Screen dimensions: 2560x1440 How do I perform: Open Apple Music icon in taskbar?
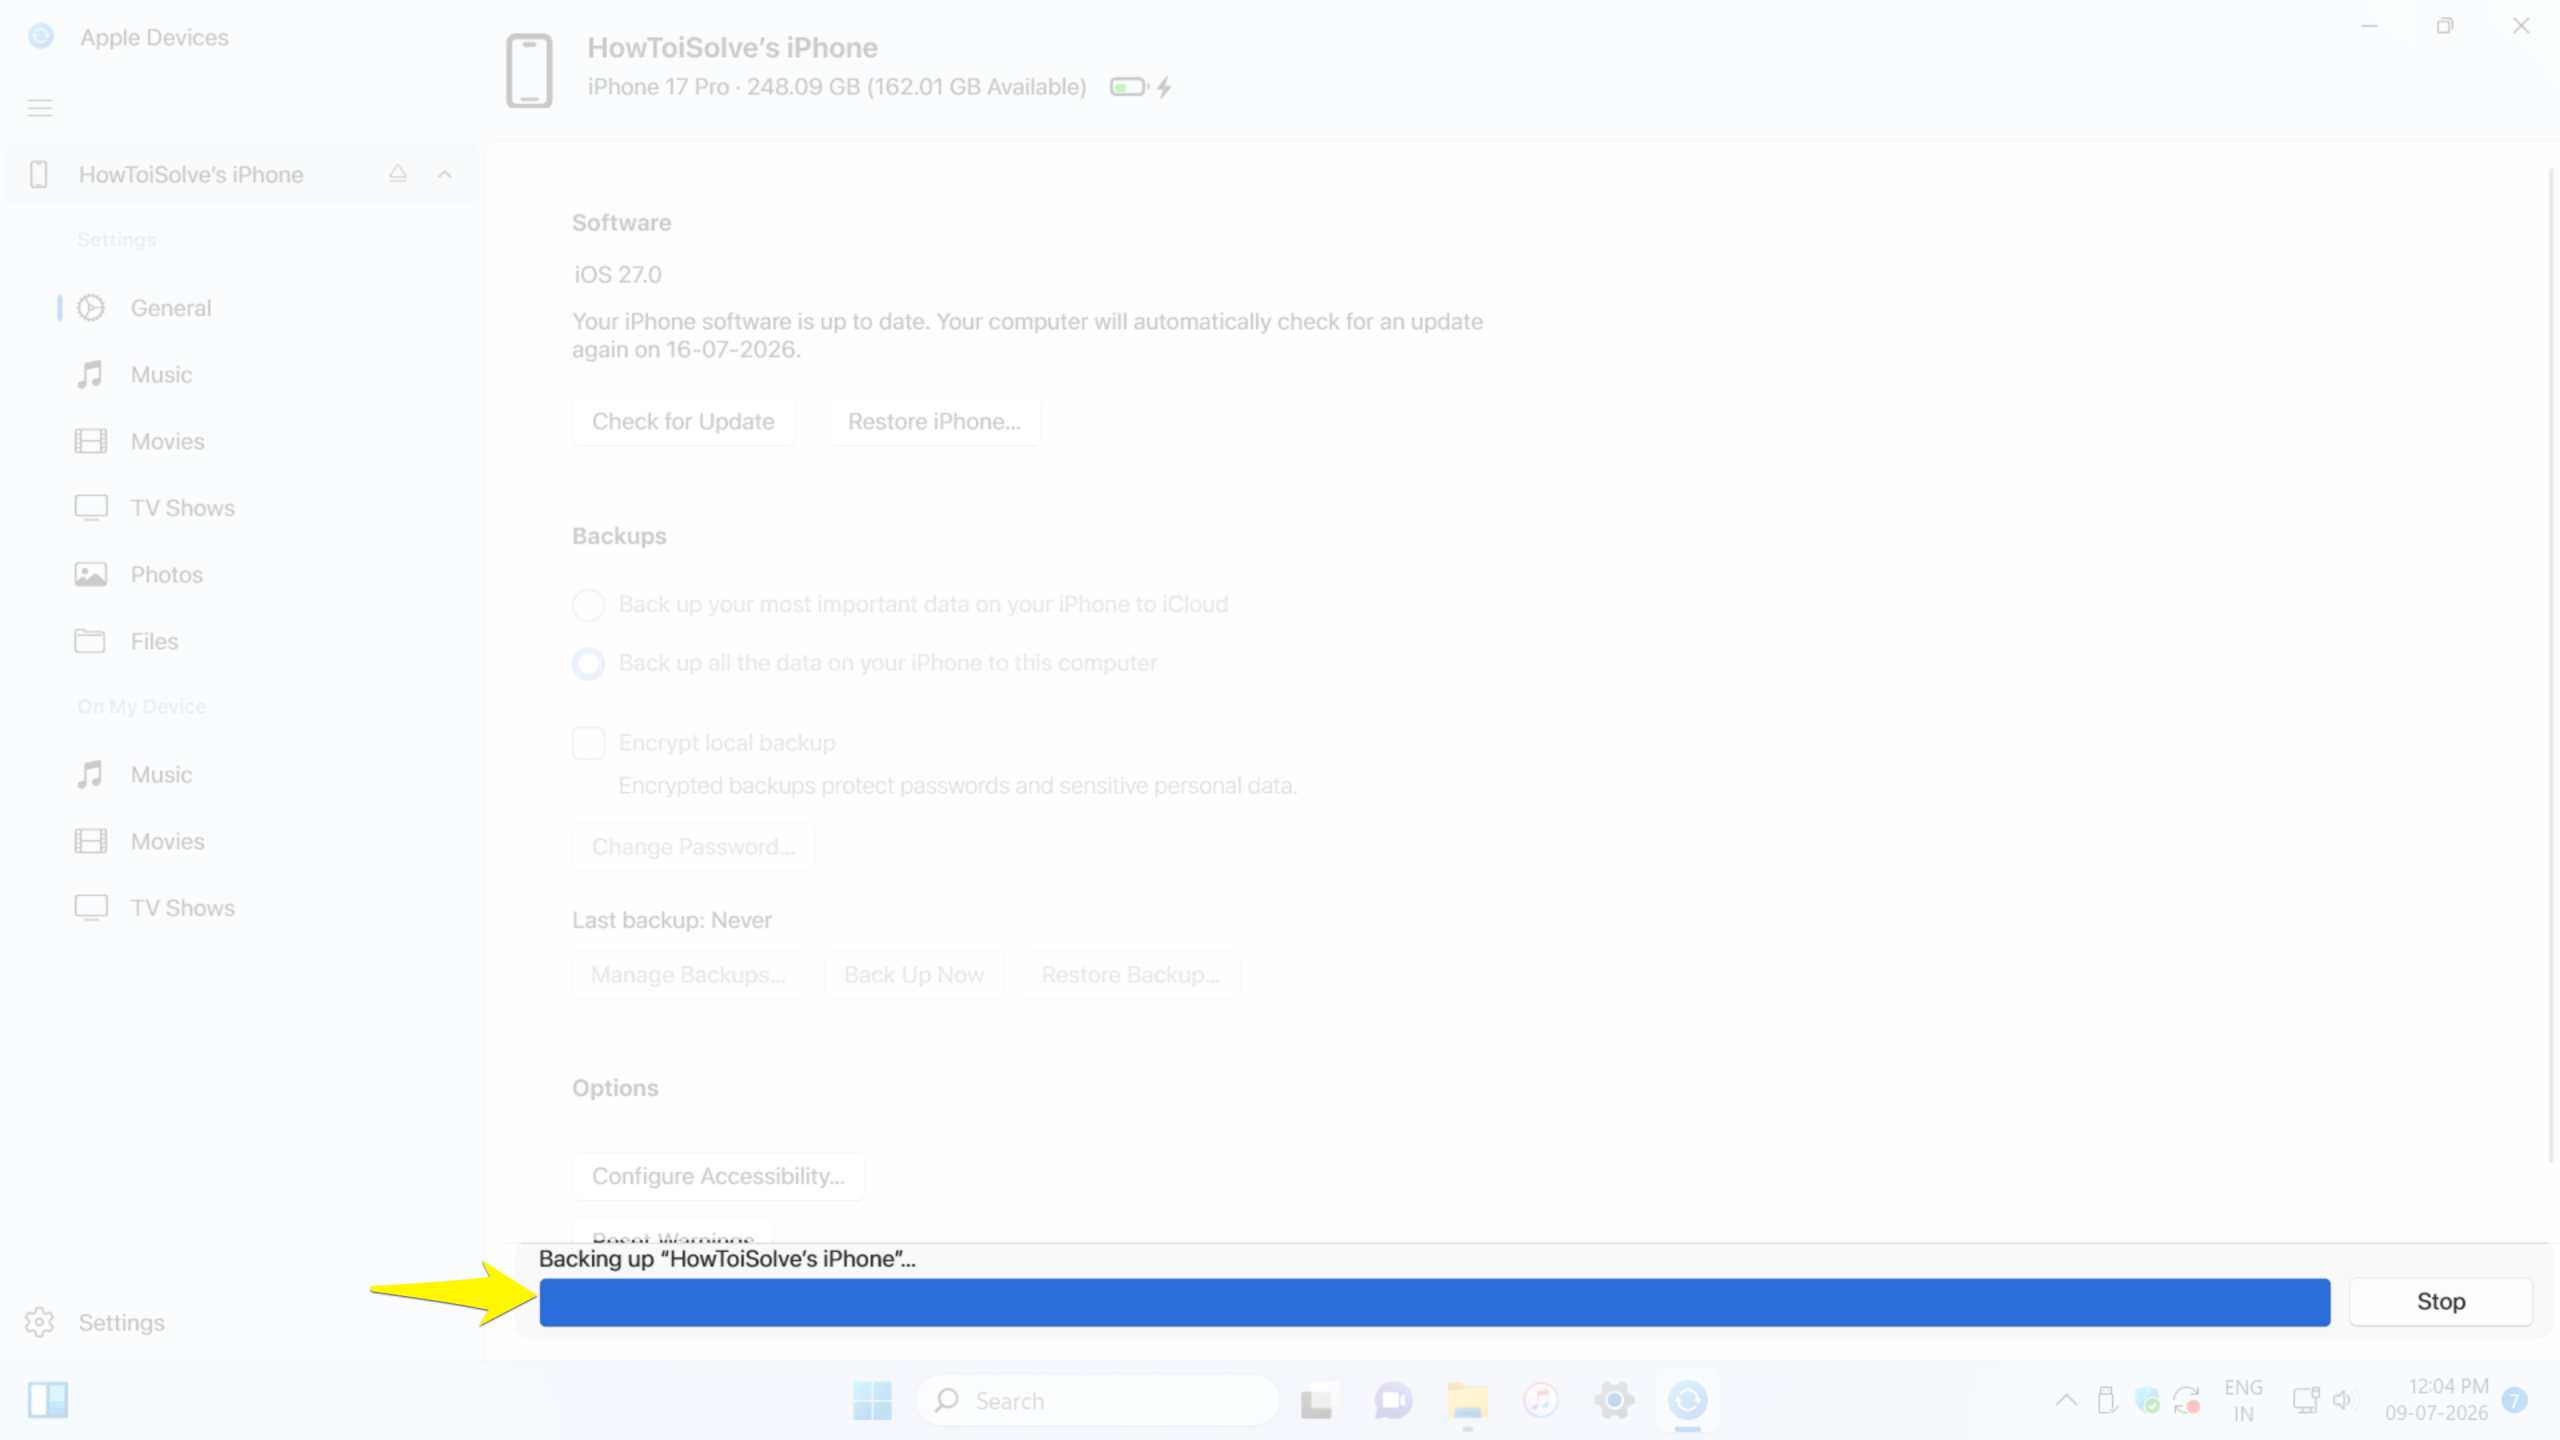click(1540, 1400)
